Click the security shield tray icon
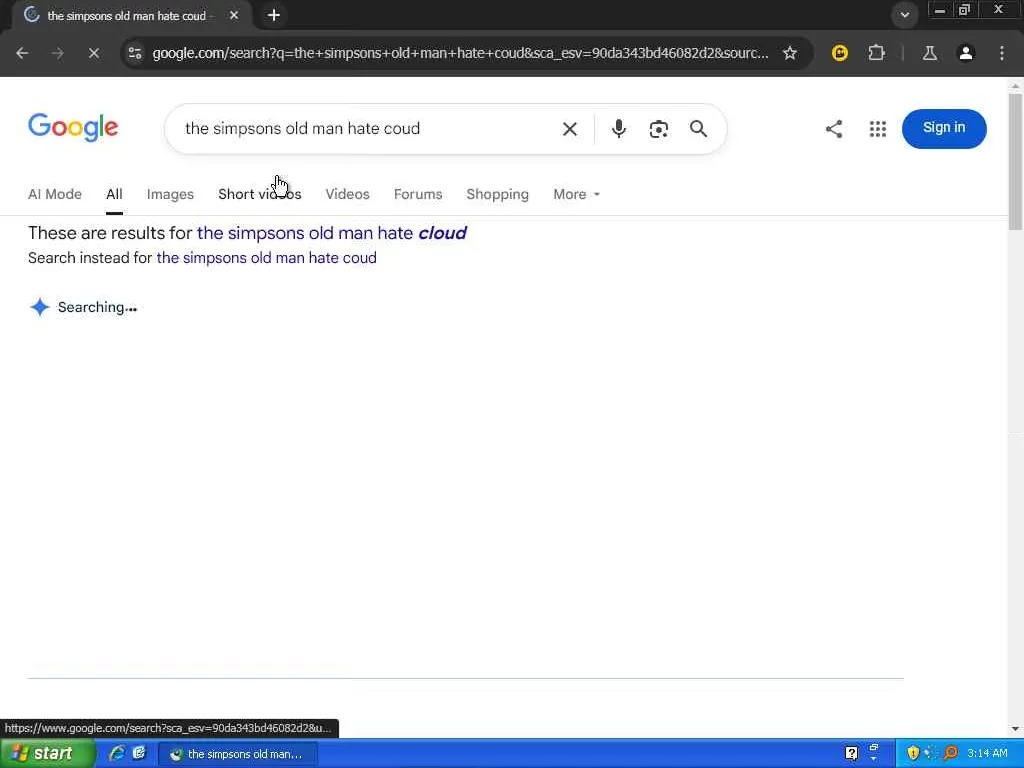Screen dimensions: 1024x768 click(913, 754)
